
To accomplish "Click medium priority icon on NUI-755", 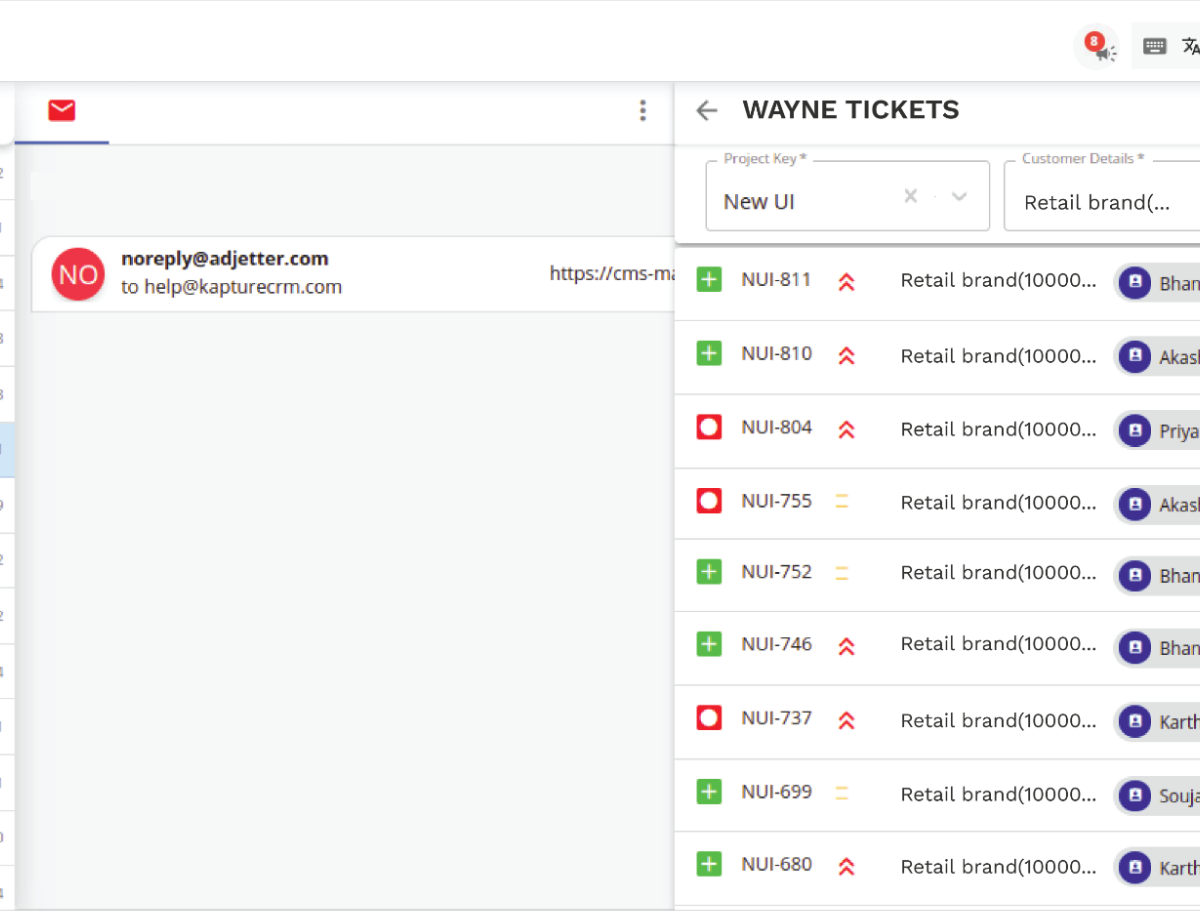I will tap(842, 501).
